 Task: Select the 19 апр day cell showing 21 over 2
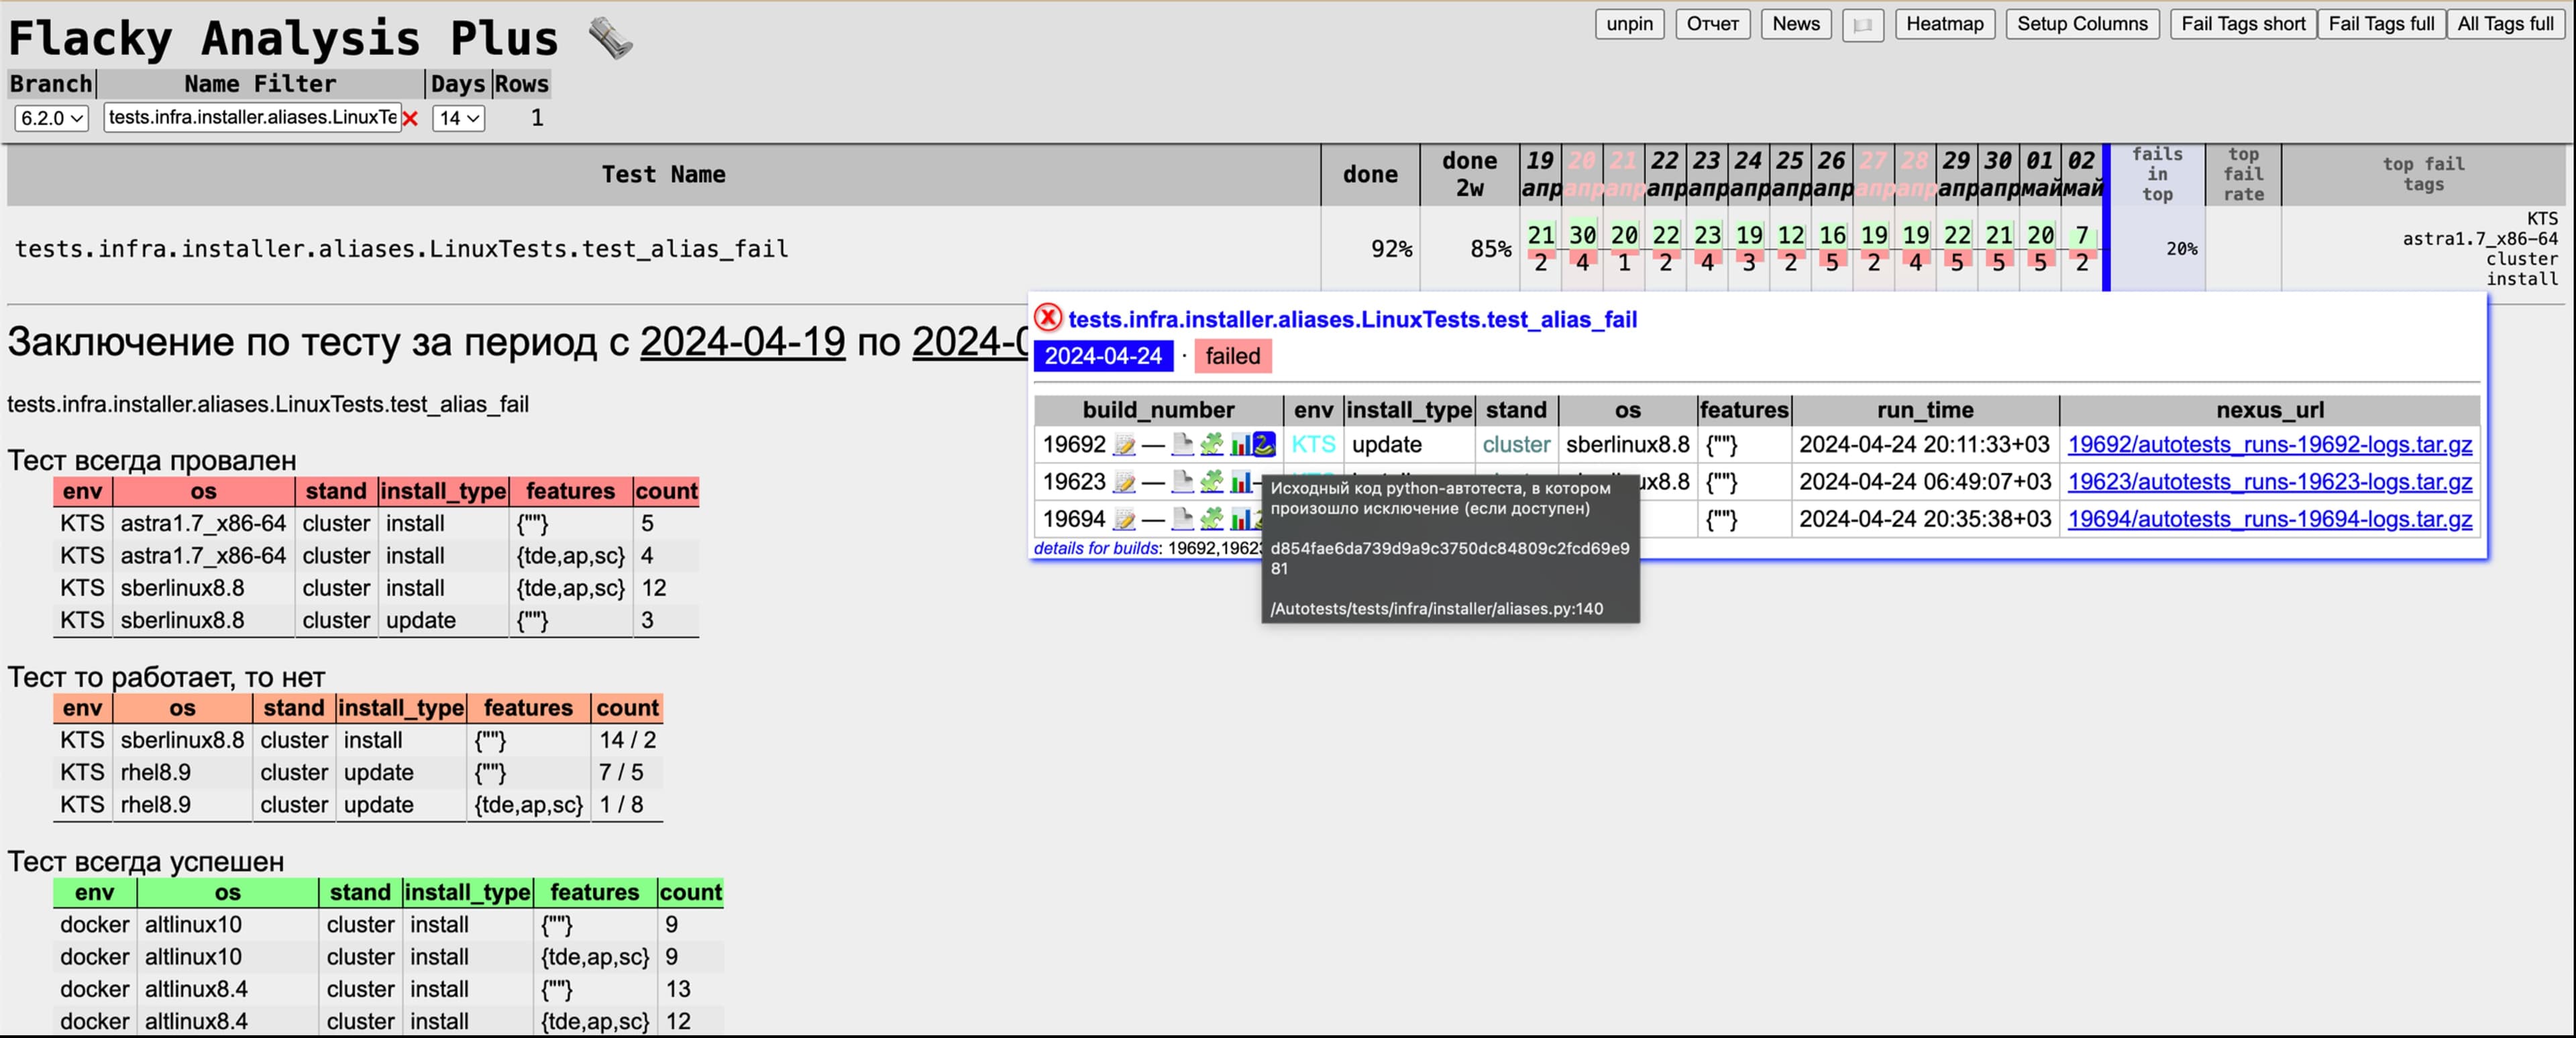coord(1540,248)
